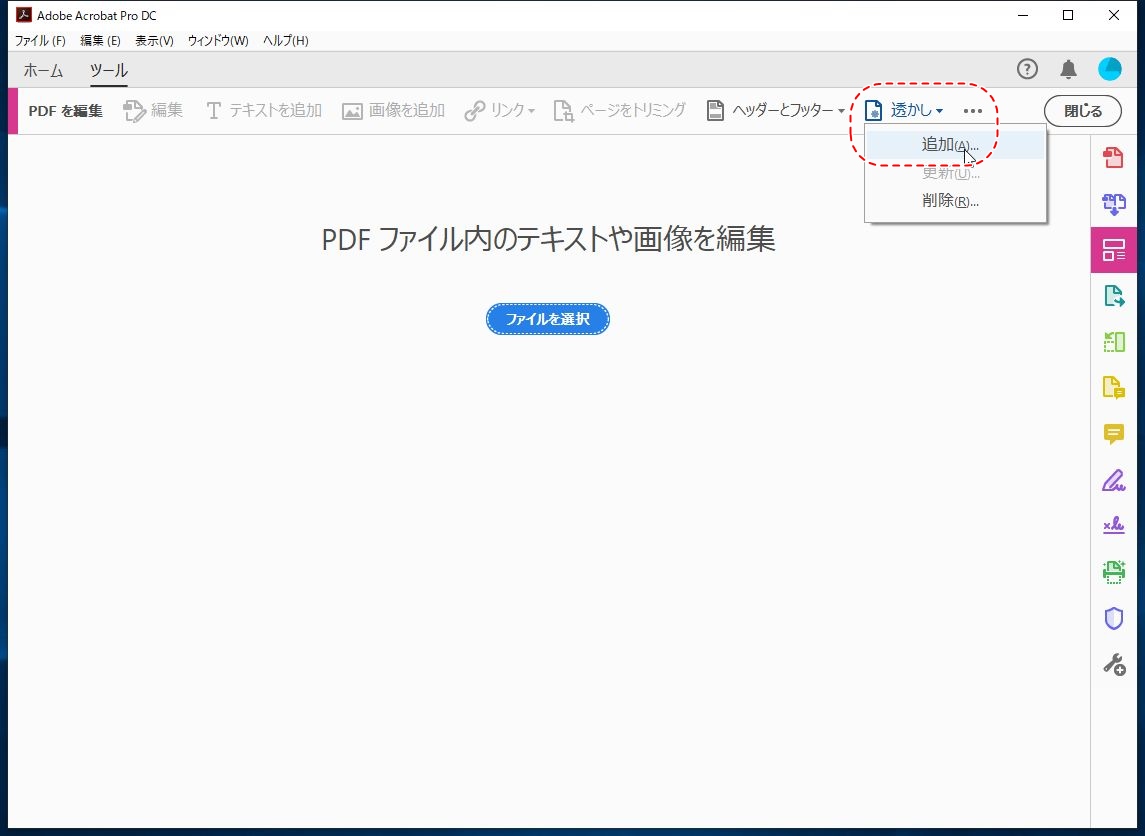Select the pink Edit PDF sidebar icon
The image size is (1145, 836).
[1114, 250]
